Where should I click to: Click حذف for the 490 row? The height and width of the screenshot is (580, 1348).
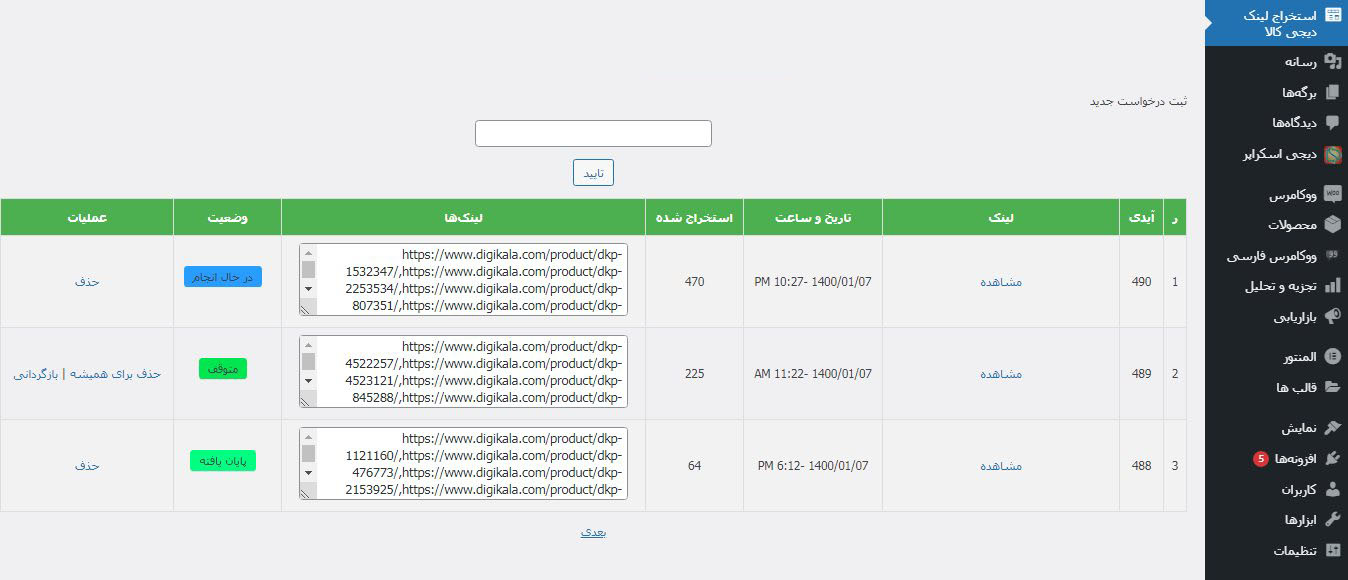tap(87, 282)
